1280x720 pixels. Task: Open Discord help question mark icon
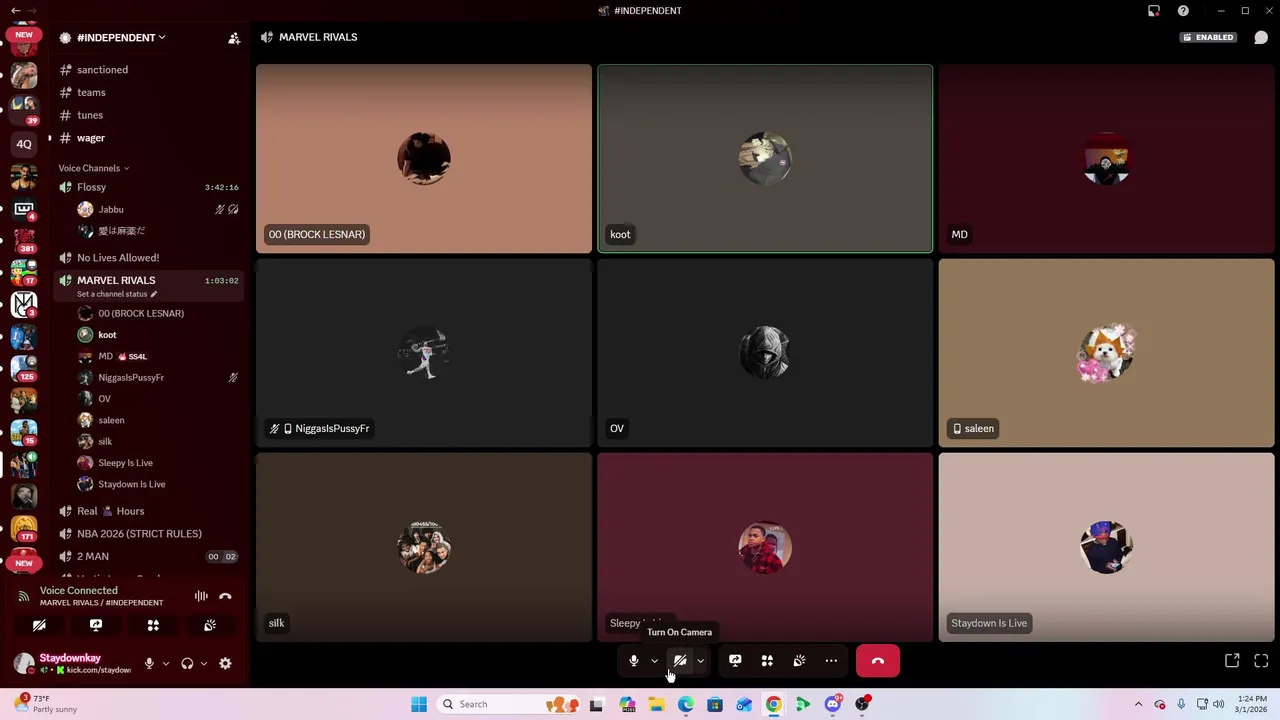[1183, 11]
